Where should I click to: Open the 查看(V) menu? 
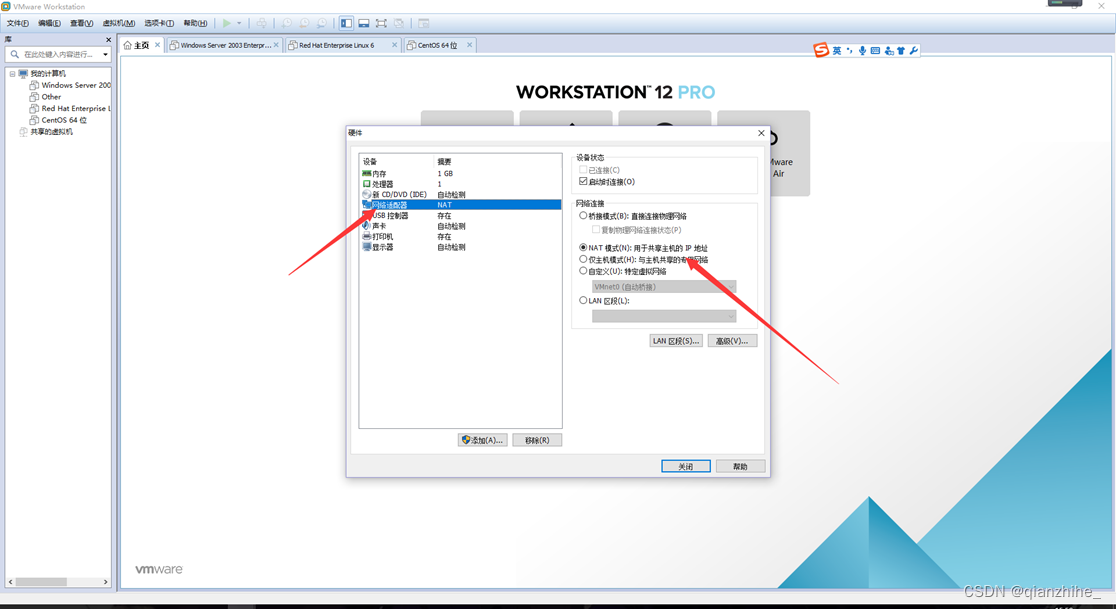(x=81, y=23)
